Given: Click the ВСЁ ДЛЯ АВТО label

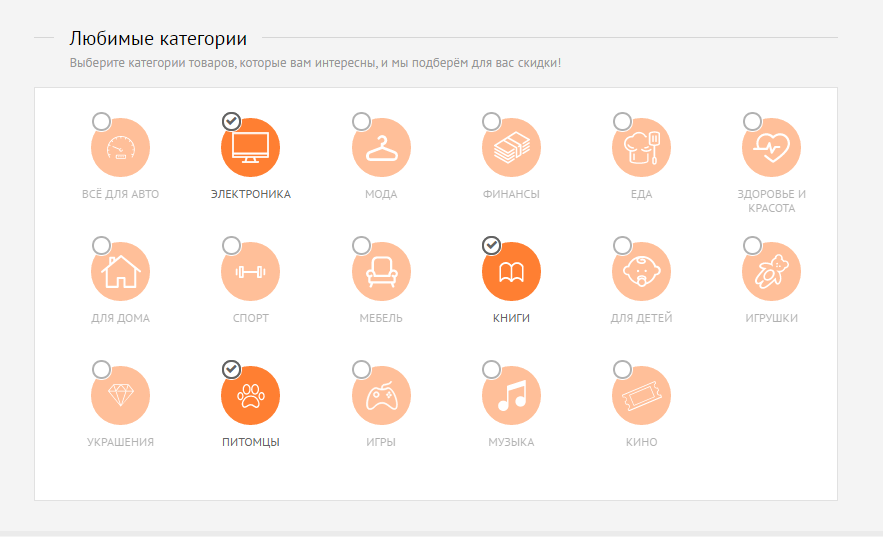Looking at the screenshot, I should [121, 194].
